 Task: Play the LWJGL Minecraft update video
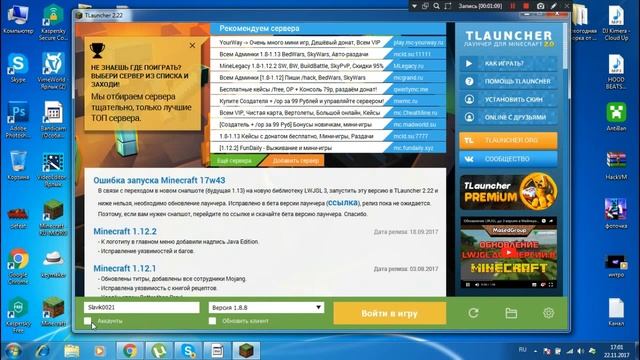509,252
